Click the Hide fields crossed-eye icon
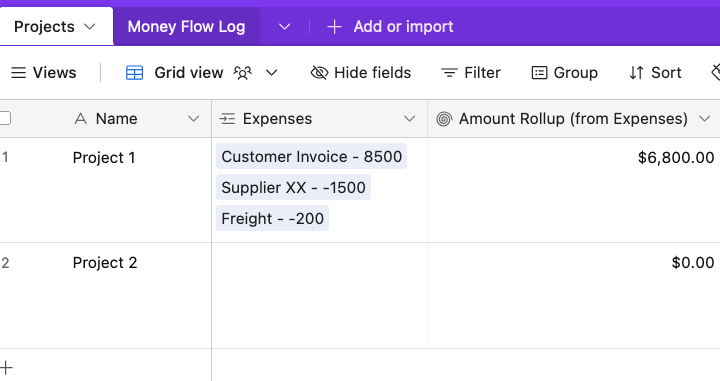This screenshot has height=381, width=720. (x=319, y=73)
